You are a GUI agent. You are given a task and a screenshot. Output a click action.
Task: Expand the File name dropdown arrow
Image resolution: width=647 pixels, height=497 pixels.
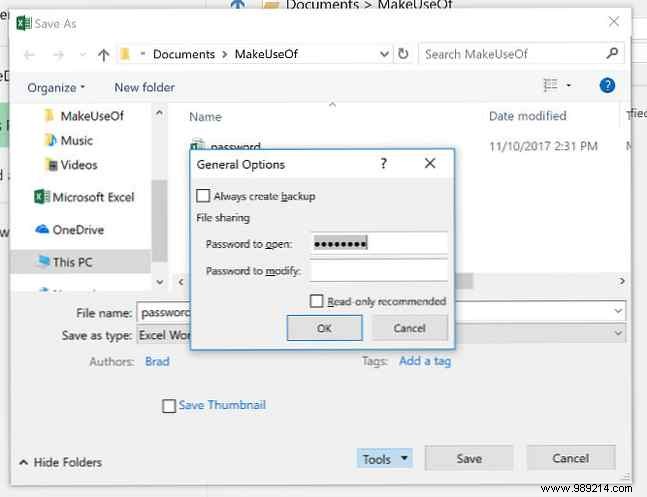pyautogui.click(x=618, y=310)
